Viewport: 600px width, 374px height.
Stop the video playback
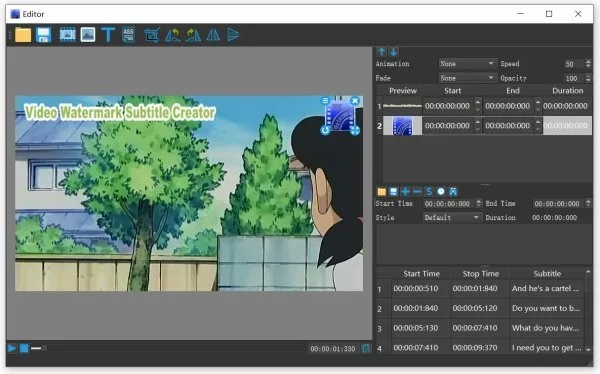[x=24, y=348]
